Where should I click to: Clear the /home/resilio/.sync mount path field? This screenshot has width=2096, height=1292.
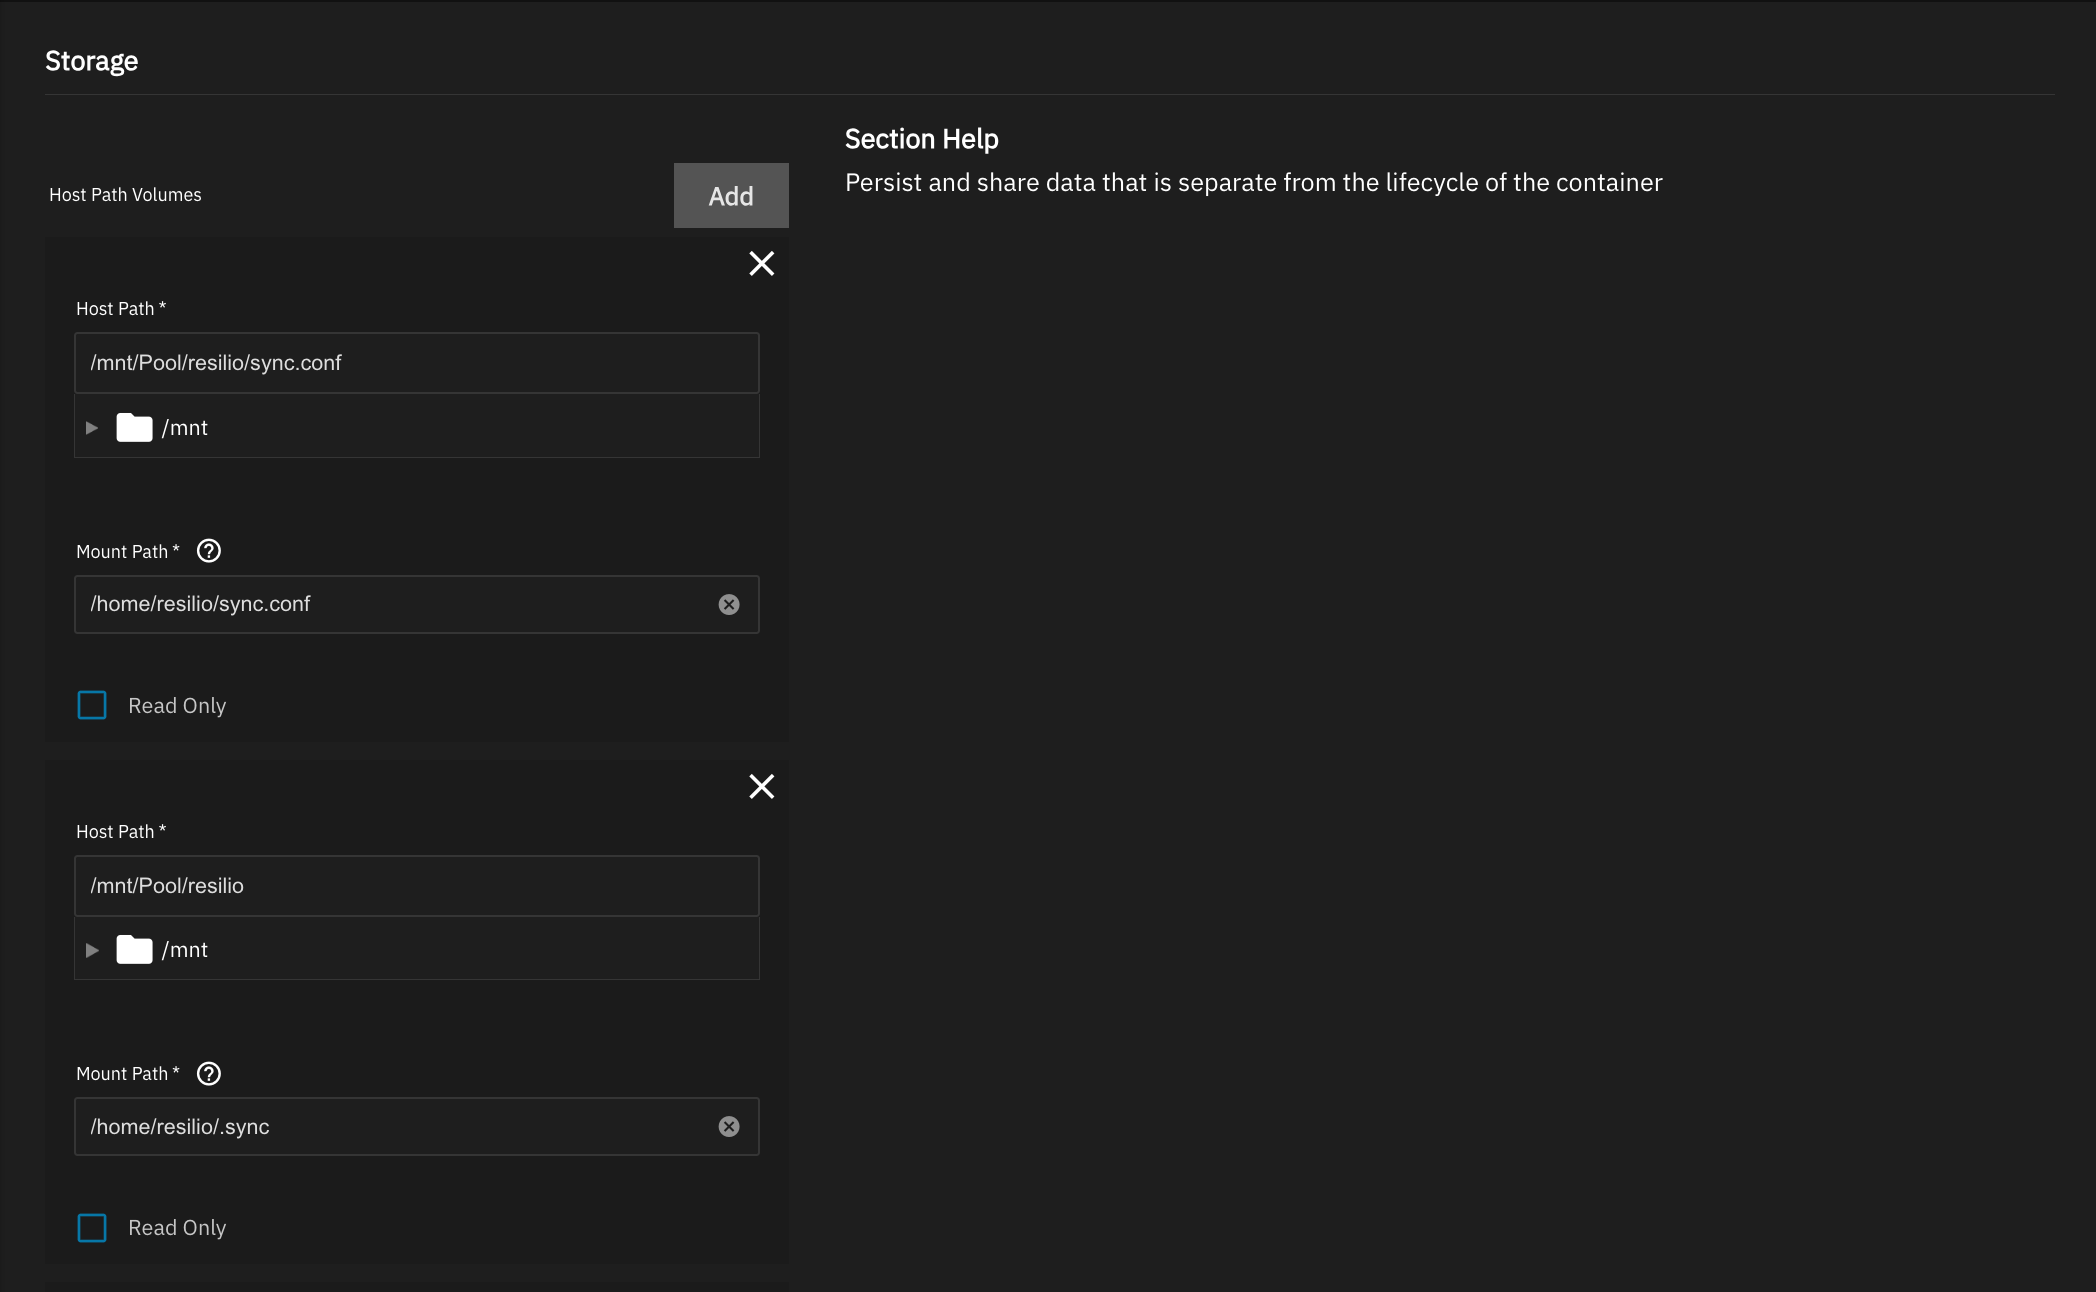(728, 1127)
